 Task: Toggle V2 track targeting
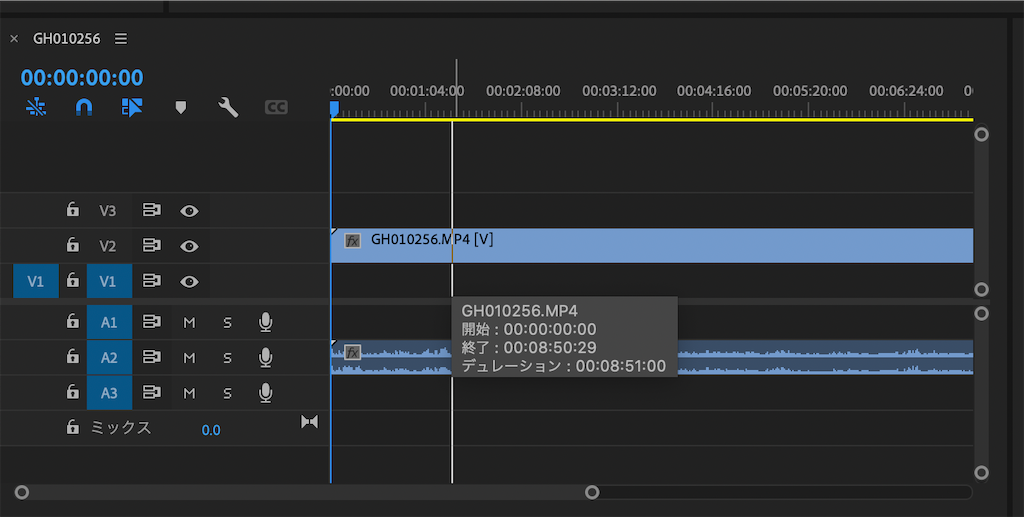point(108,245)
